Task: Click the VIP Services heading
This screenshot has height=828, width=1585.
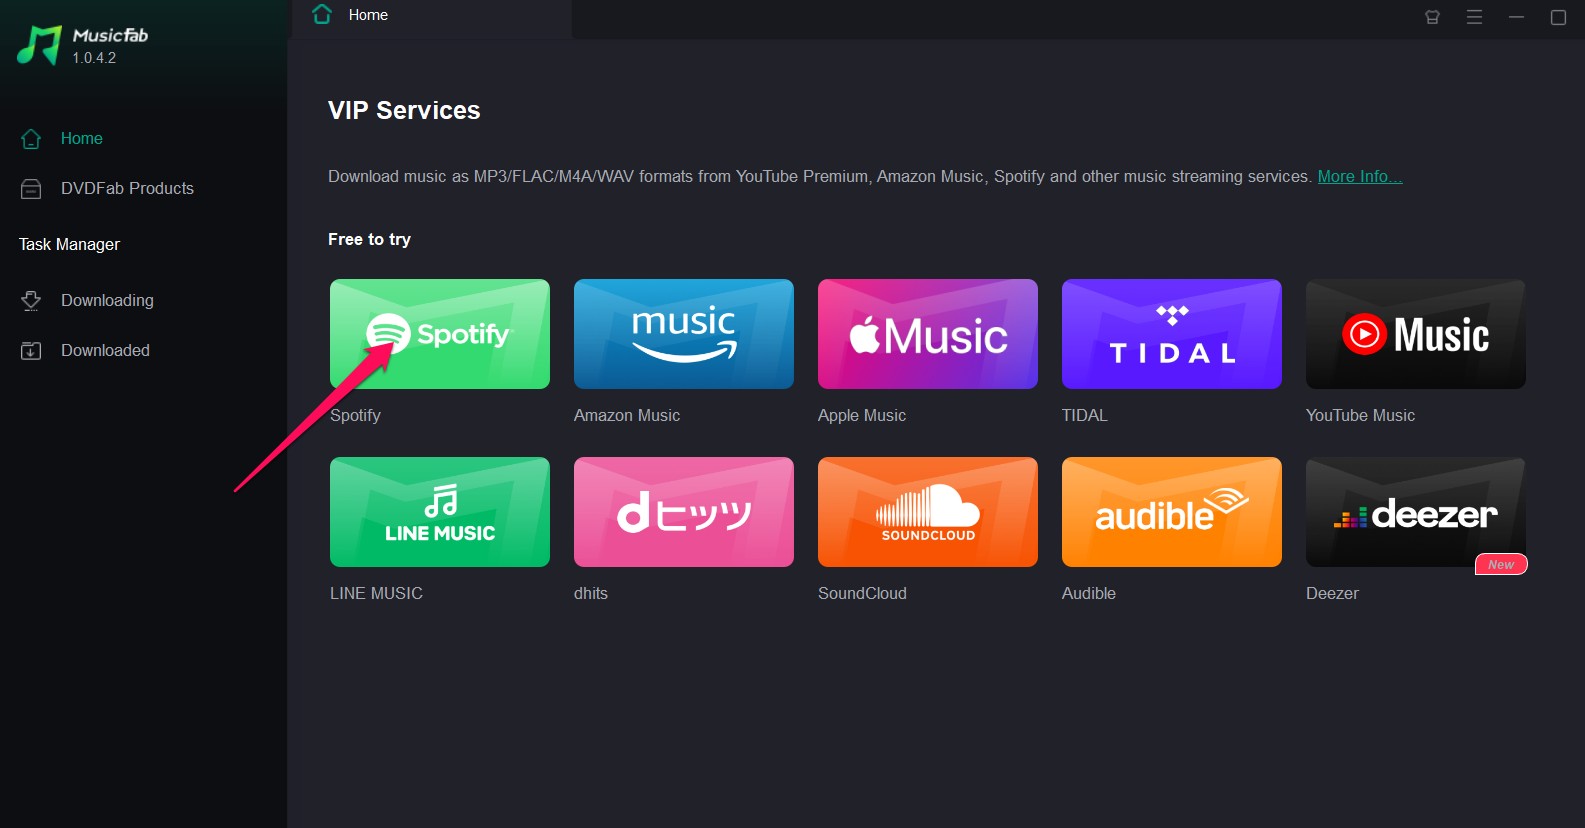Action: click(x=404, y=110)
